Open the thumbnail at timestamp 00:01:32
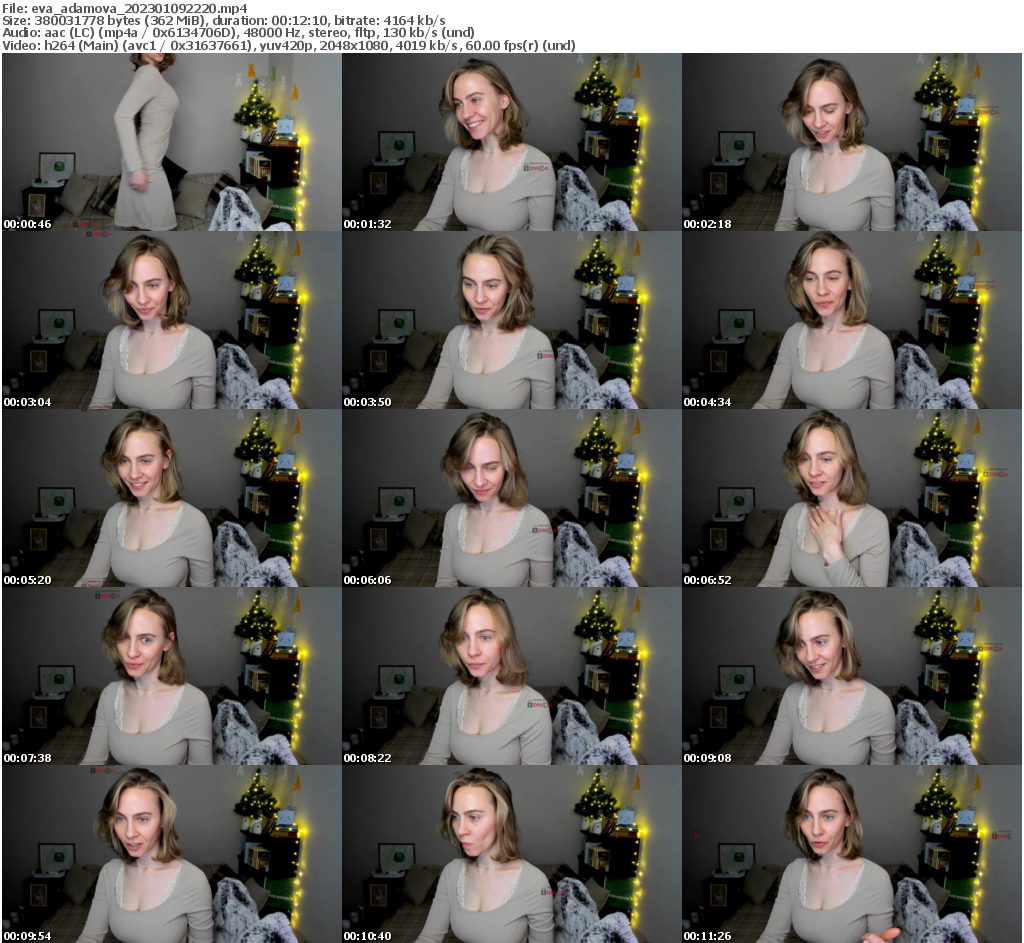 [x=511, y=142]
